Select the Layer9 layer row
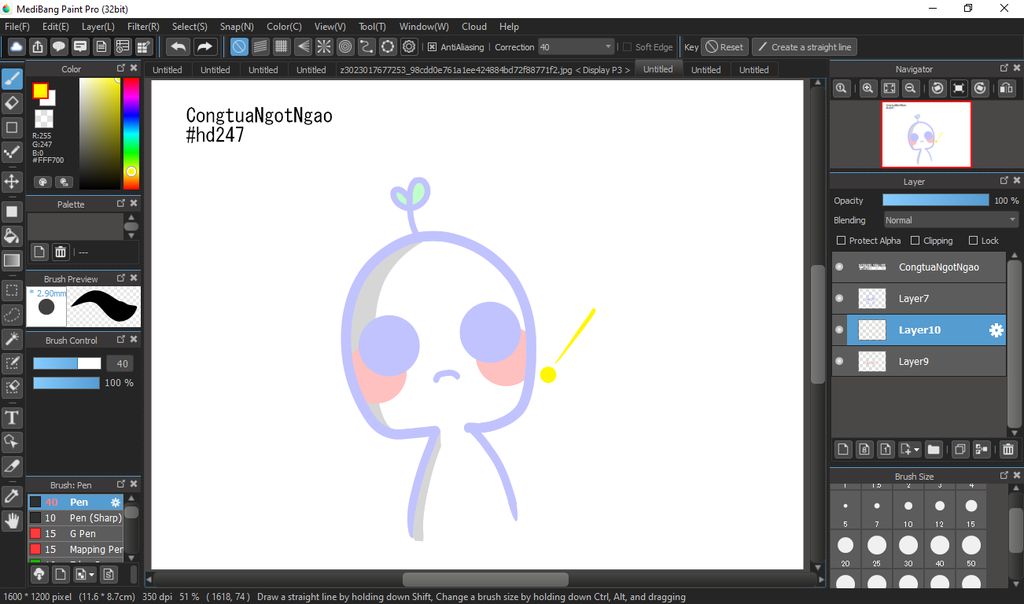 click(919, 361)
